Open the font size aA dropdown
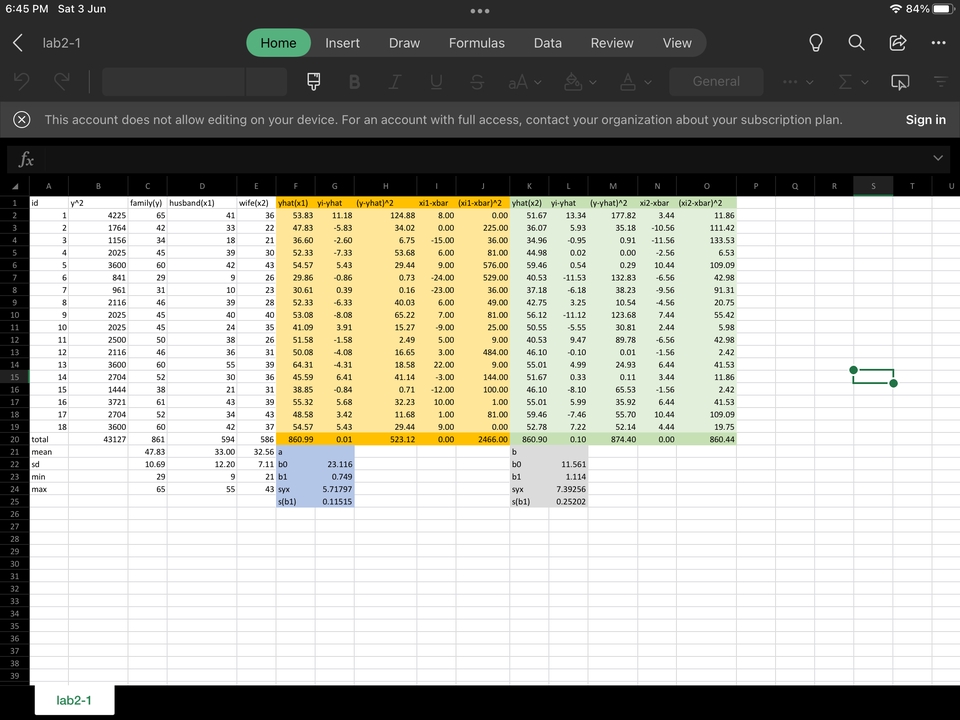Image resolution: width=960 pixels, height=720 pixels. point(525,82)
